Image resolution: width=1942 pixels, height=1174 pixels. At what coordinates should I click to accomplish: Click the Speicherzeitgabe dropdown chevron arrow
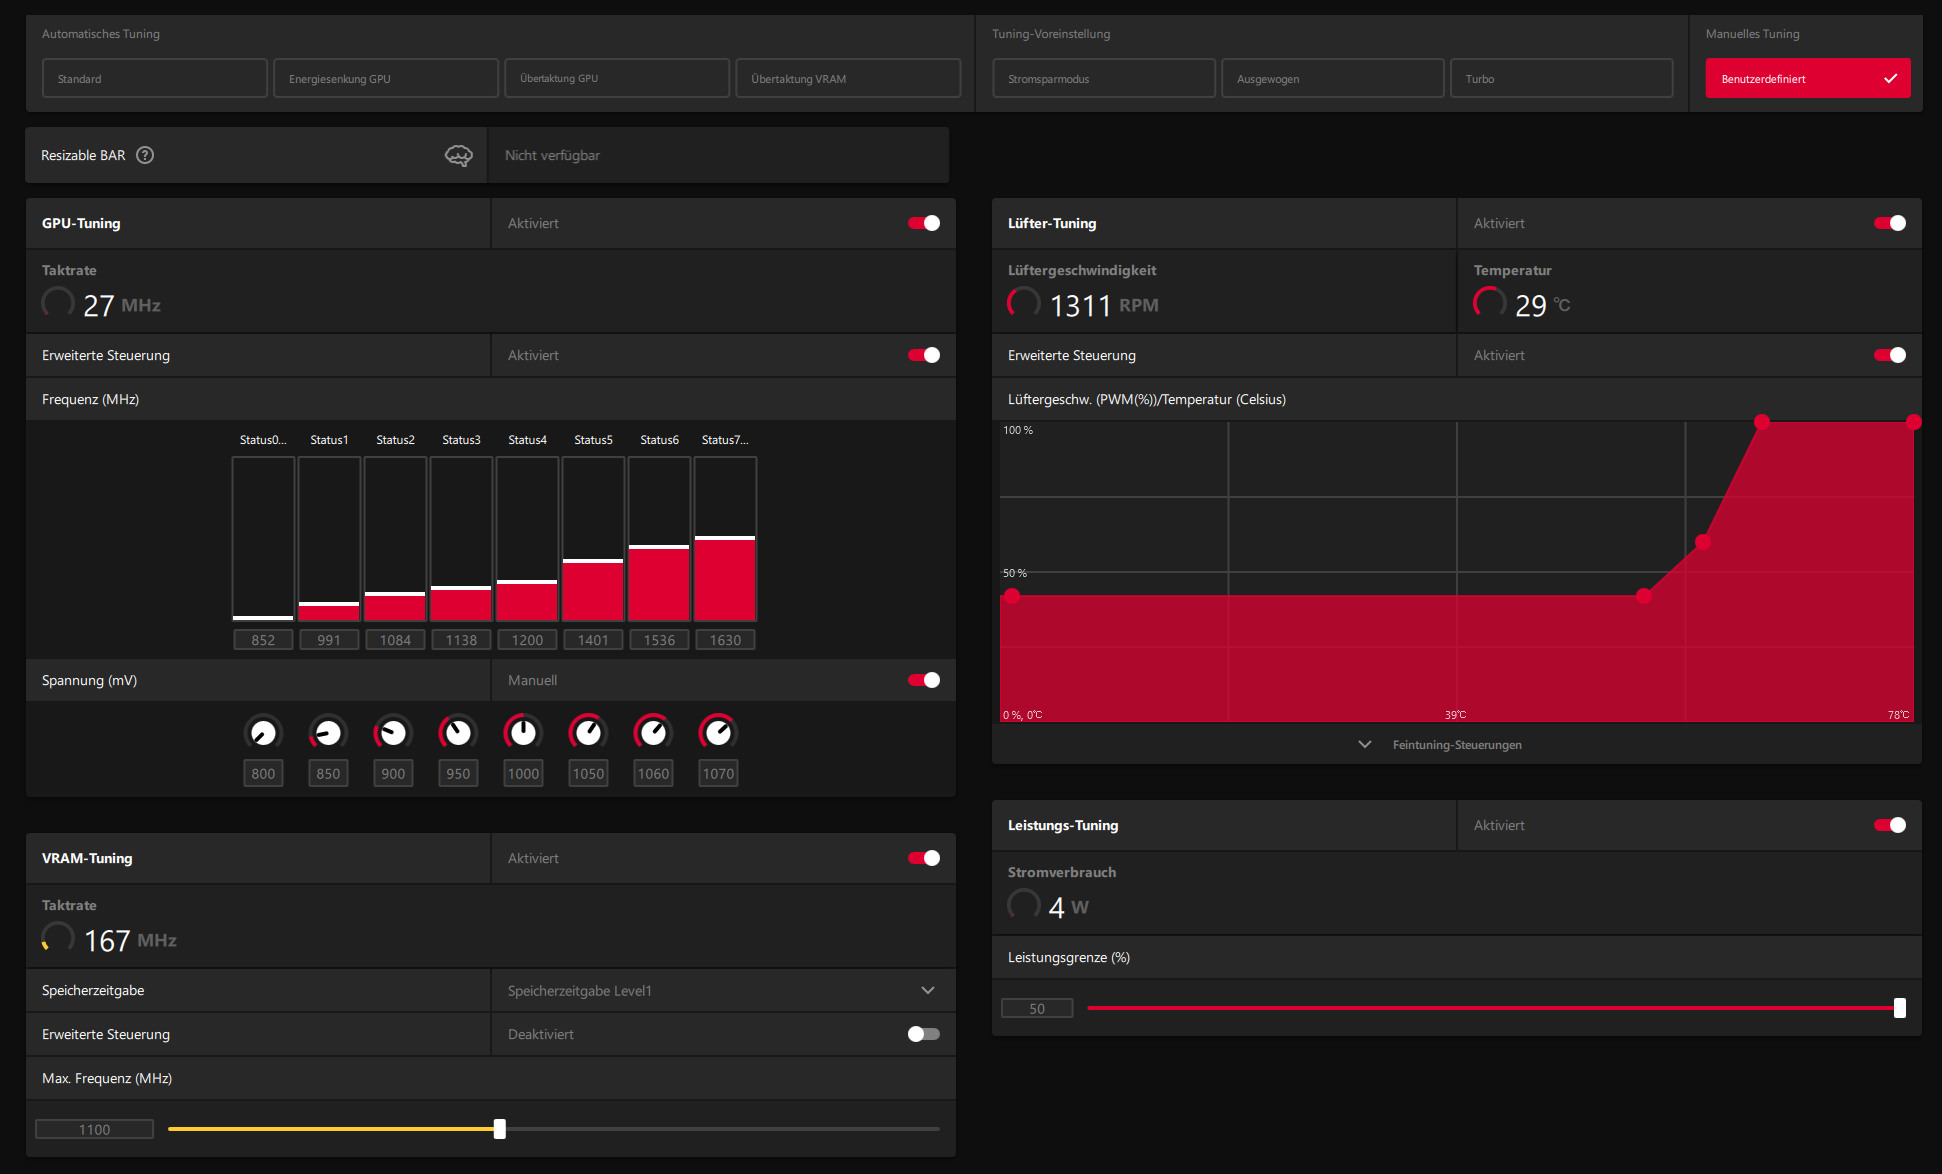[x=928, y=991]
